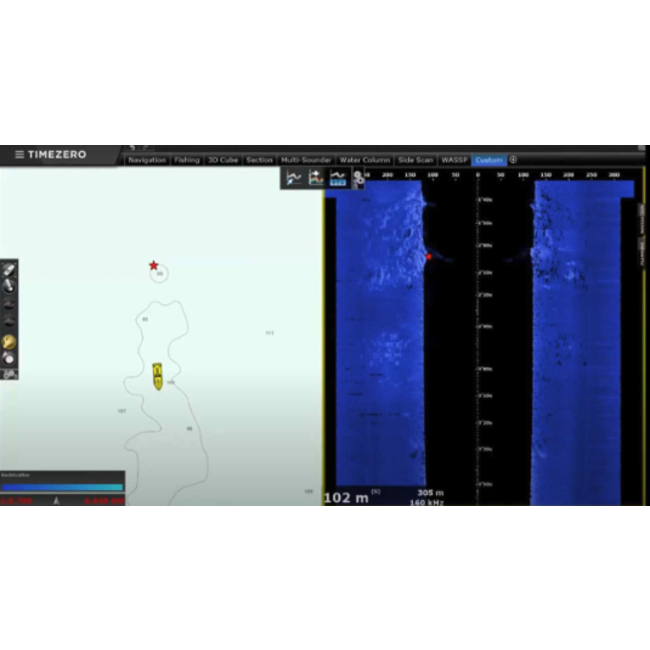Switch to the Navigation workspace tab
650x650 pixels.
point(147,160)
